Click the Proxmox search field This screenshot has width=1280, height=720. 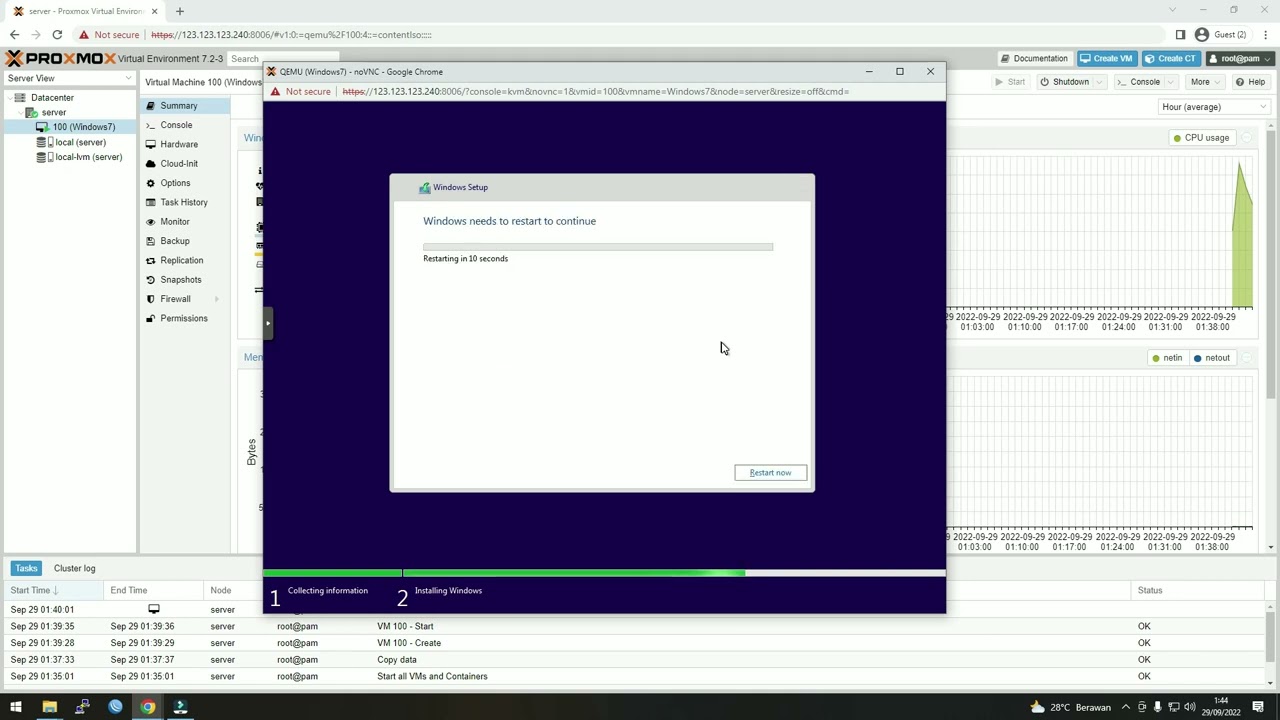(x=284, y=59)
